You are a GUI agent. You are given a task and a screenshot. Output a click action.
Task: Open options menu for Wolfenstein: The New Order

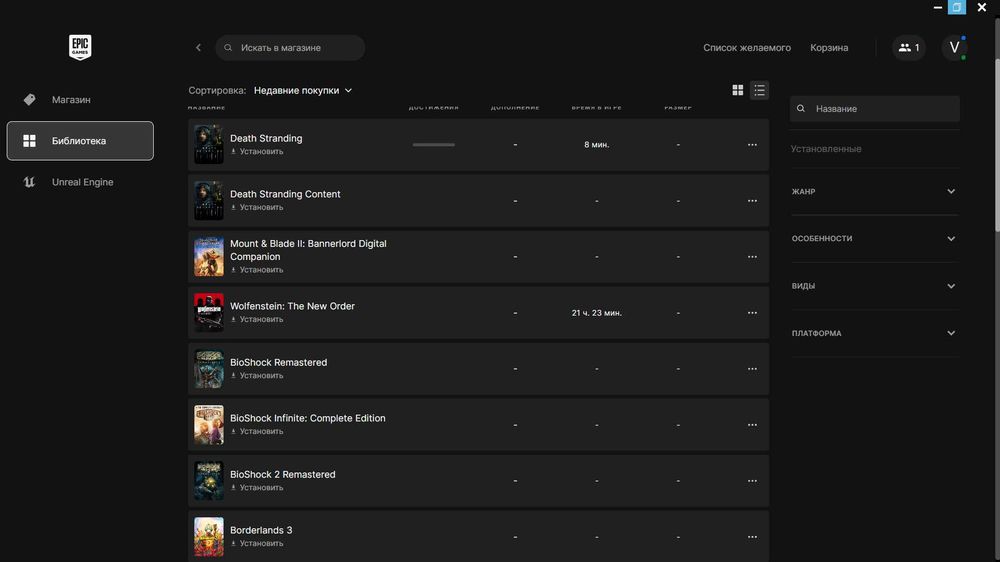752,313
